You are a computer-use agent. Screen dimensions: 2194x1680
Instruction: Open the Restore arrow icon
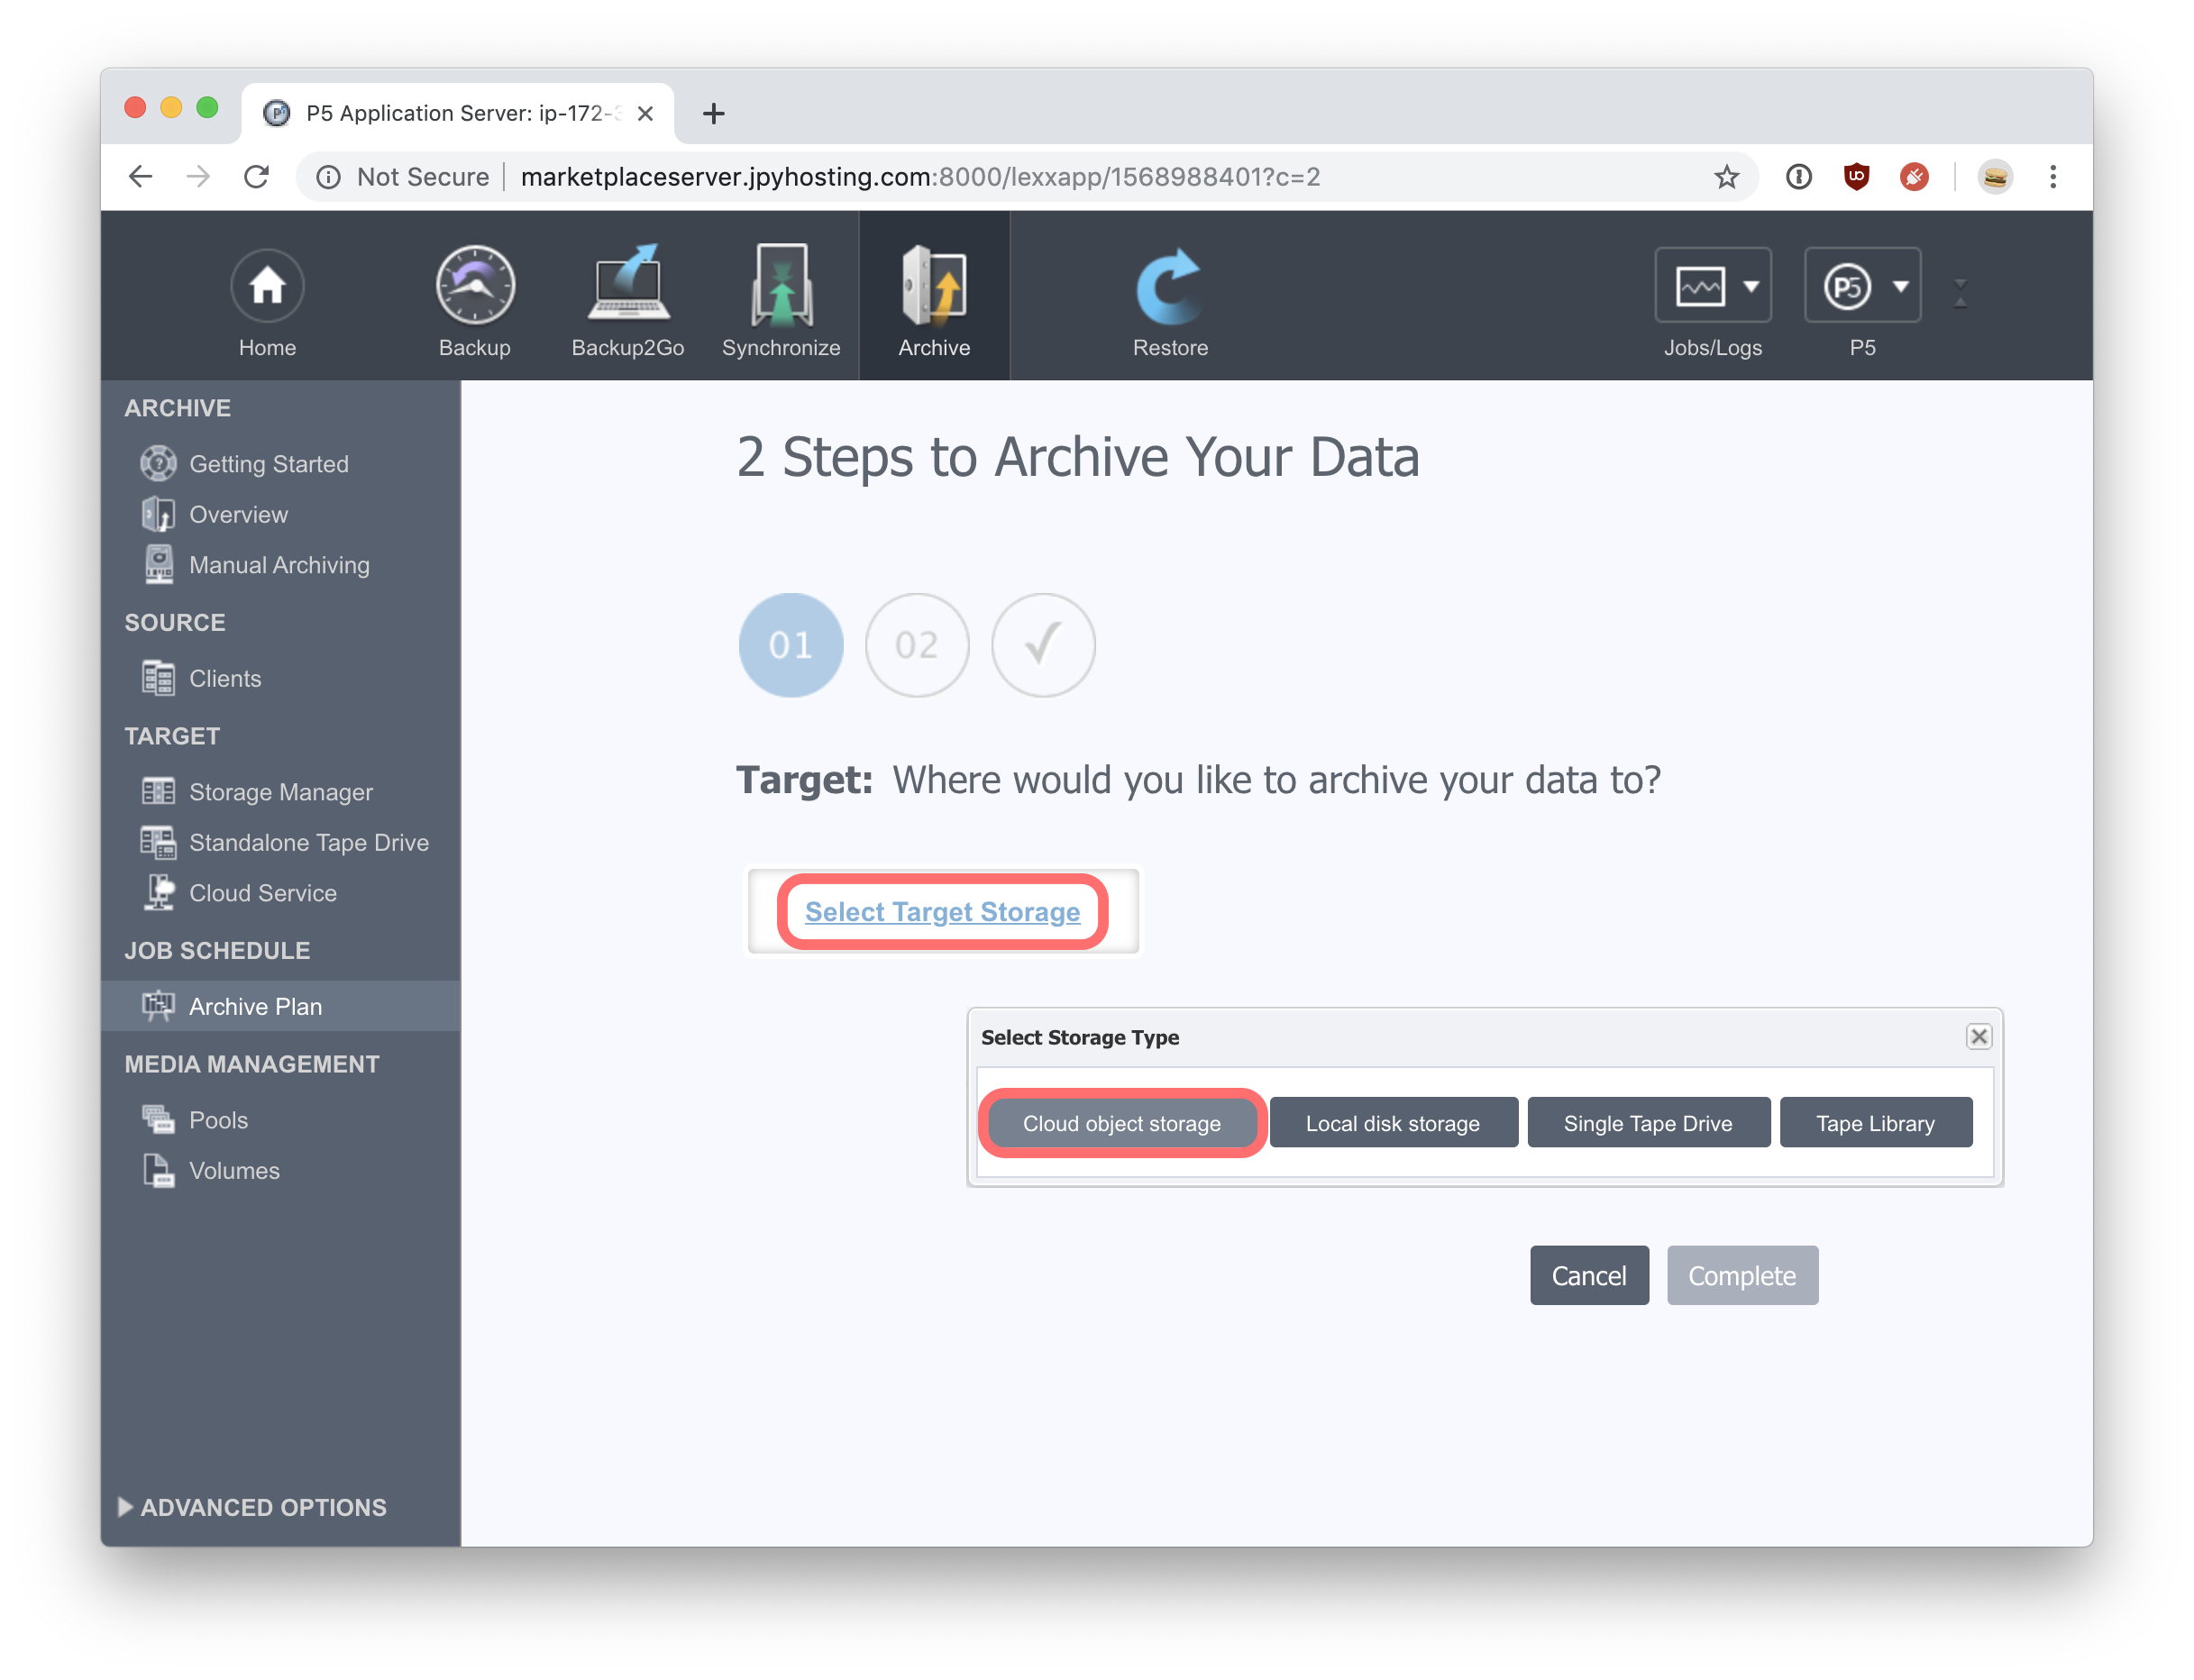(x=1169, y=286)
